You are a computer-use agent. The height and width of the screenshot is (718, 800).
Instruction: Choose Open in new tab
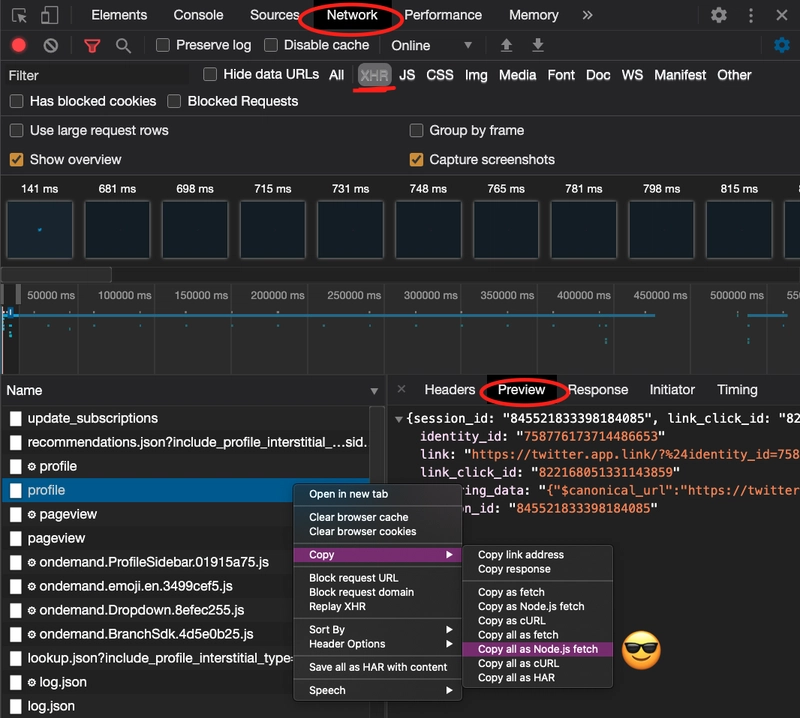378,494
